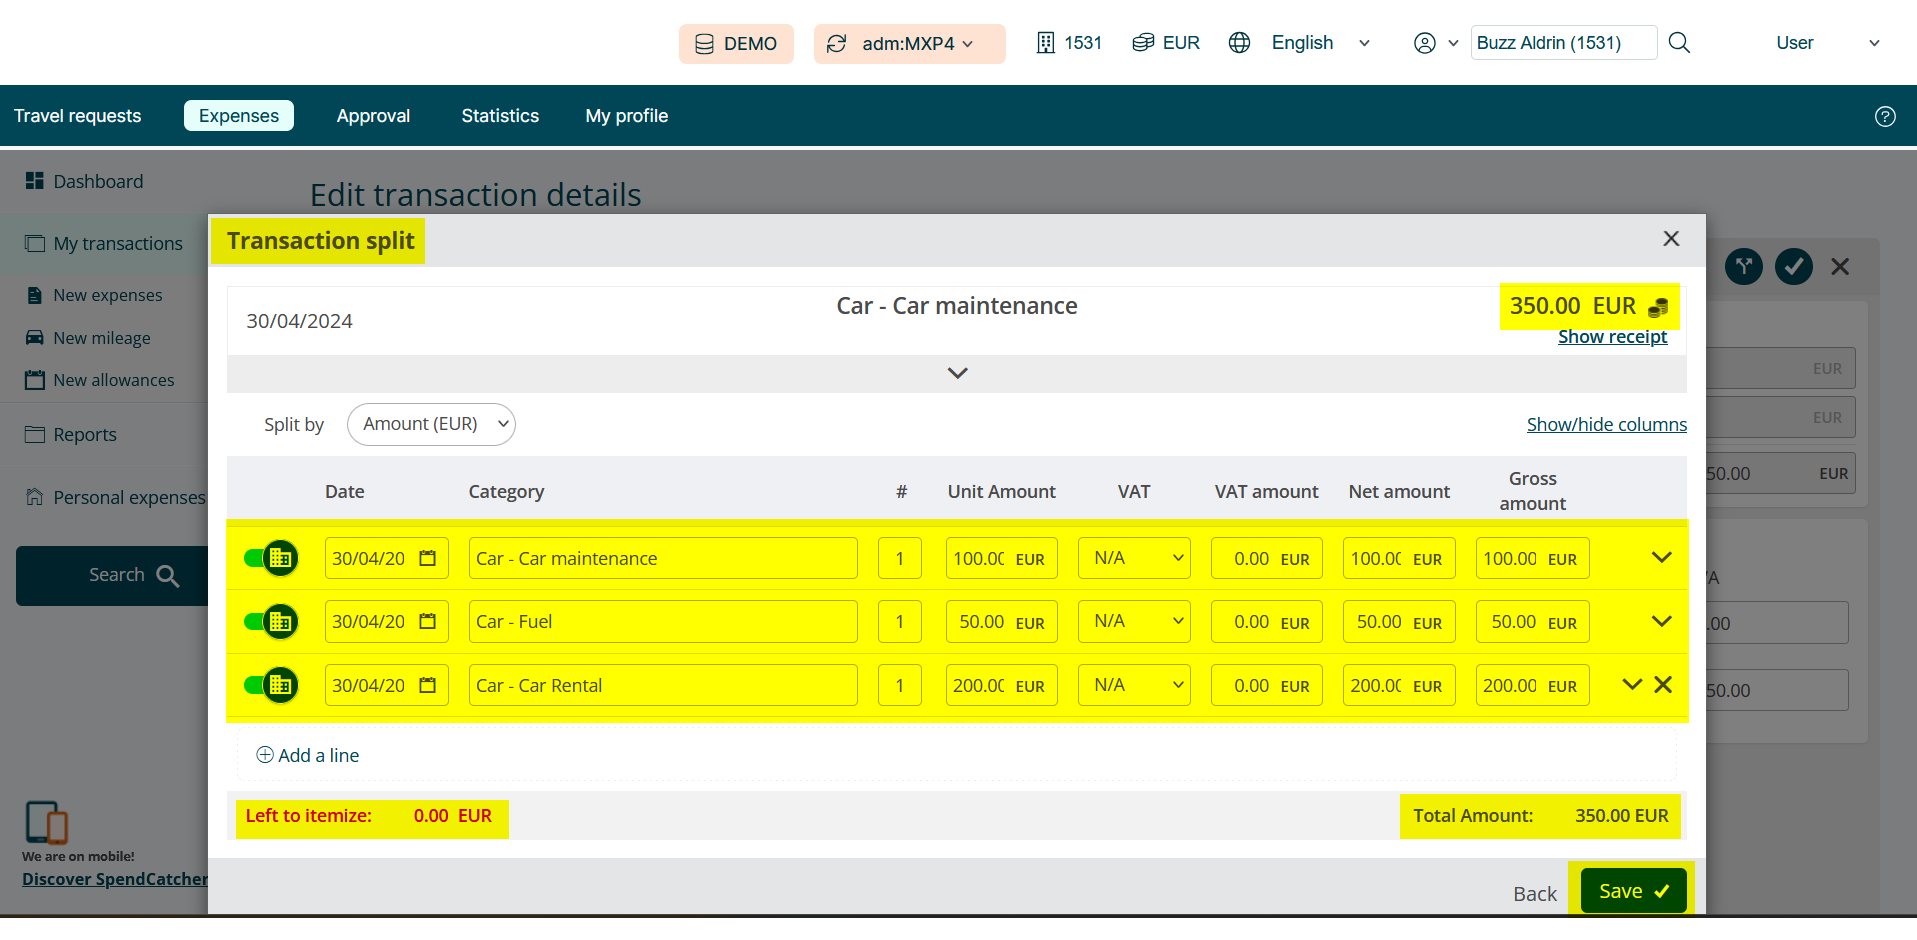Click the magnifier search icon beside the user field
Screen dimensions: 1917x940
click(1679, 43)
